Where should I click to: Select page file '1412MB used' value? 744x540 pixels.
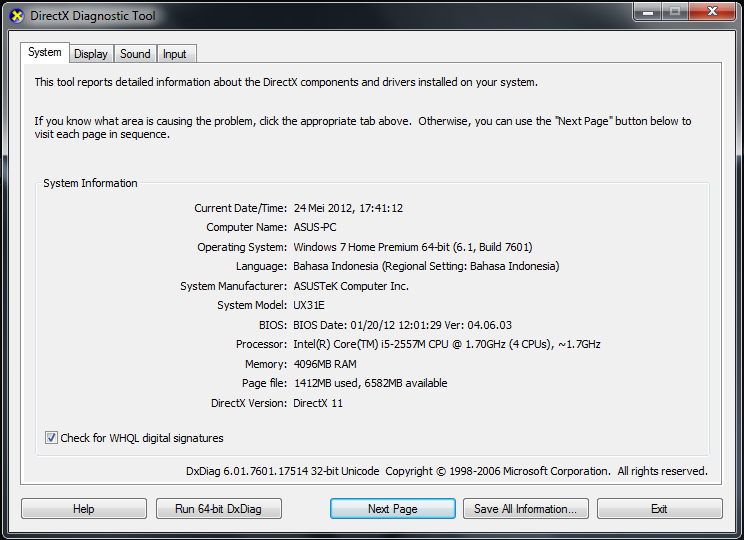pyautogui.click(x=370, y=383)
